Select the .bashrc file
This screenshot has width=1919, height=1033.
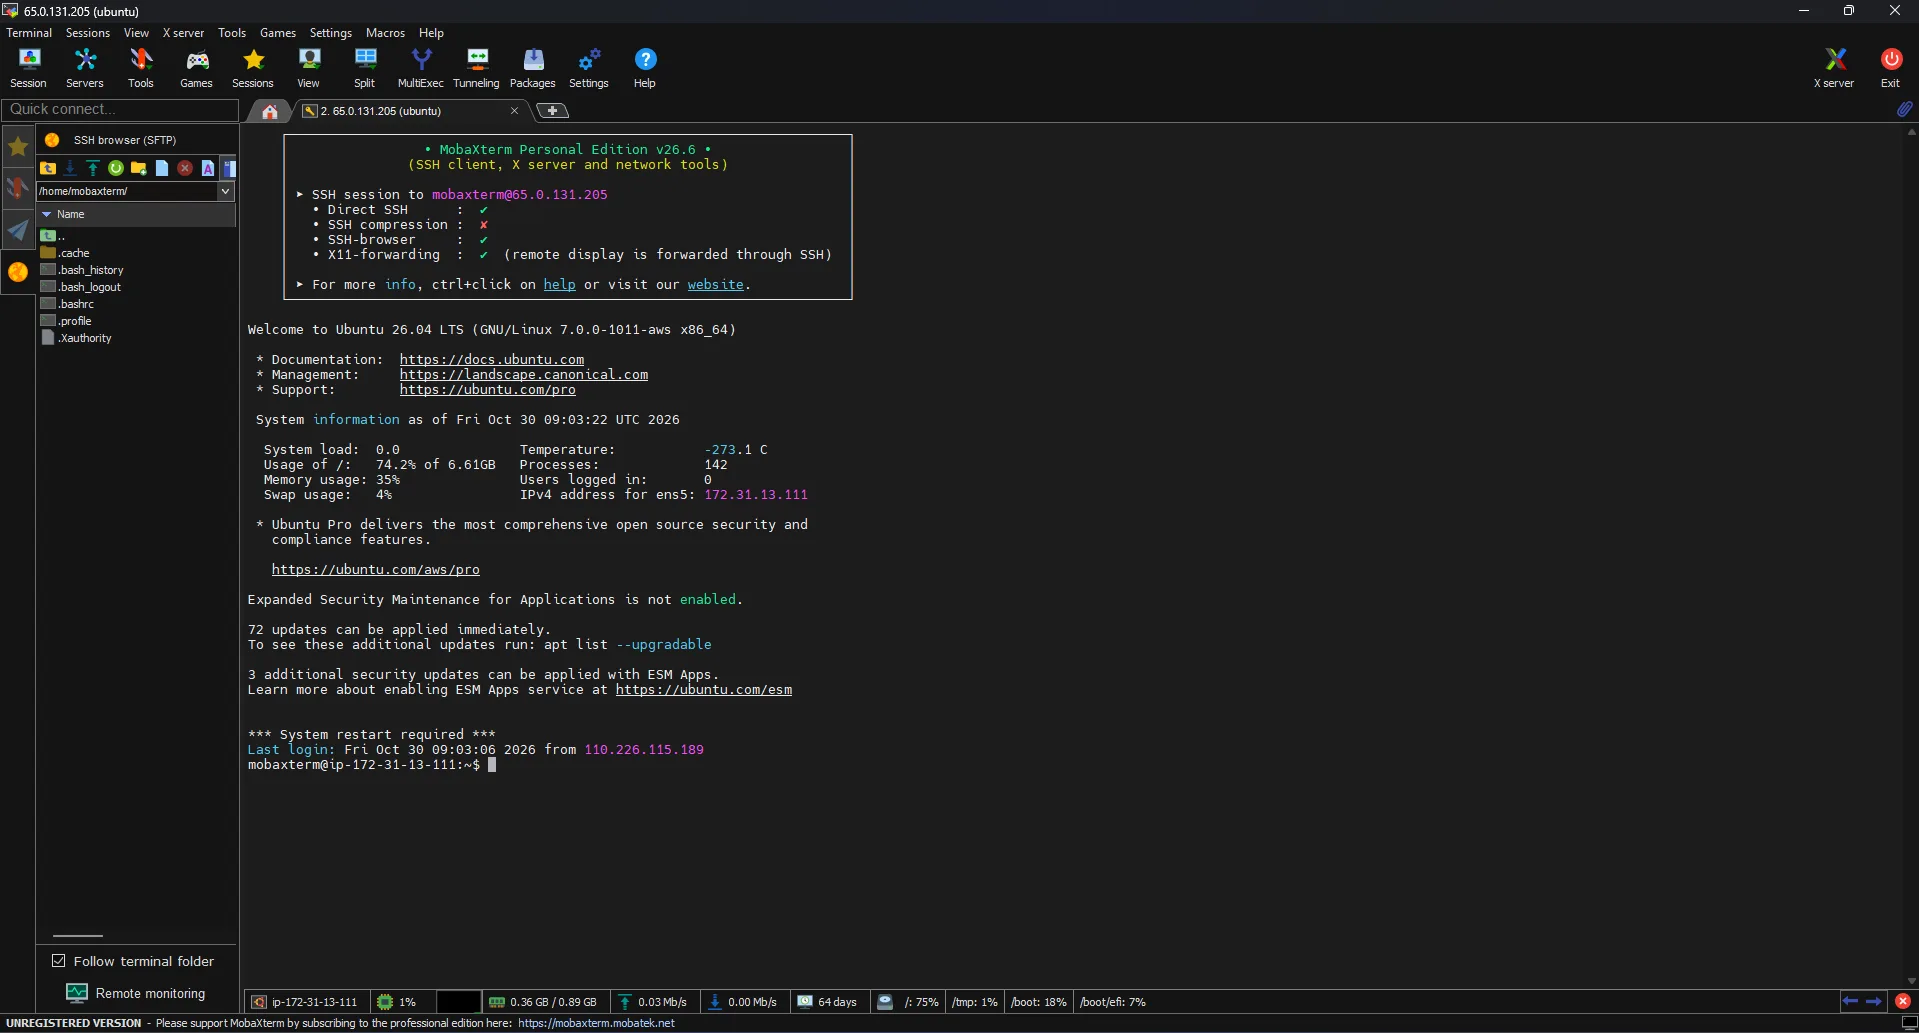pyautogui.click(x=67, y=304)
